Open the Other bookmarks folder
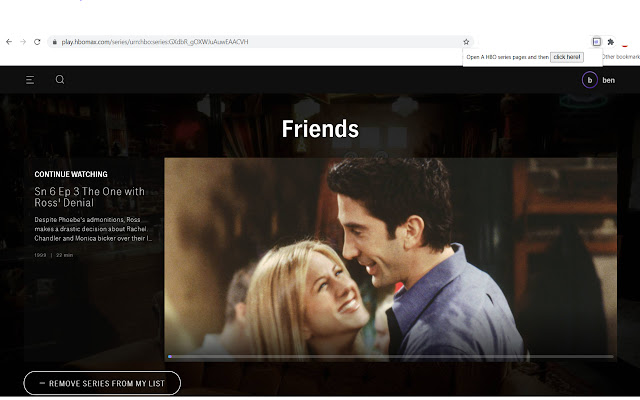The height and width of the screenshot is (400, 640). coord(620,57)
